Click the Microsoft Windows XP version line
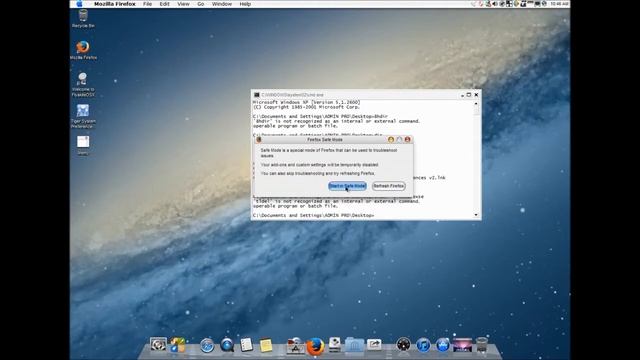The image size is (640, 360). pos(307,102)
